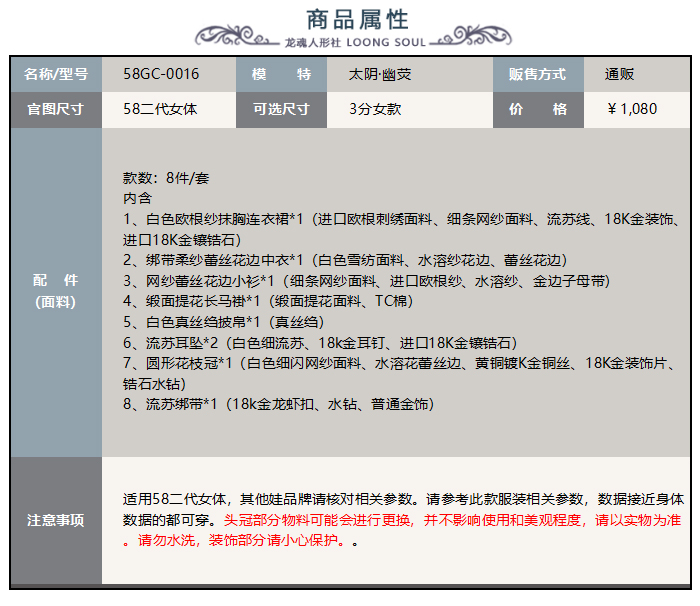Select the 58二代女体 size value
The width and height of the screenshot is (700, 606).
pyautogui.click(x=160, y=109)
